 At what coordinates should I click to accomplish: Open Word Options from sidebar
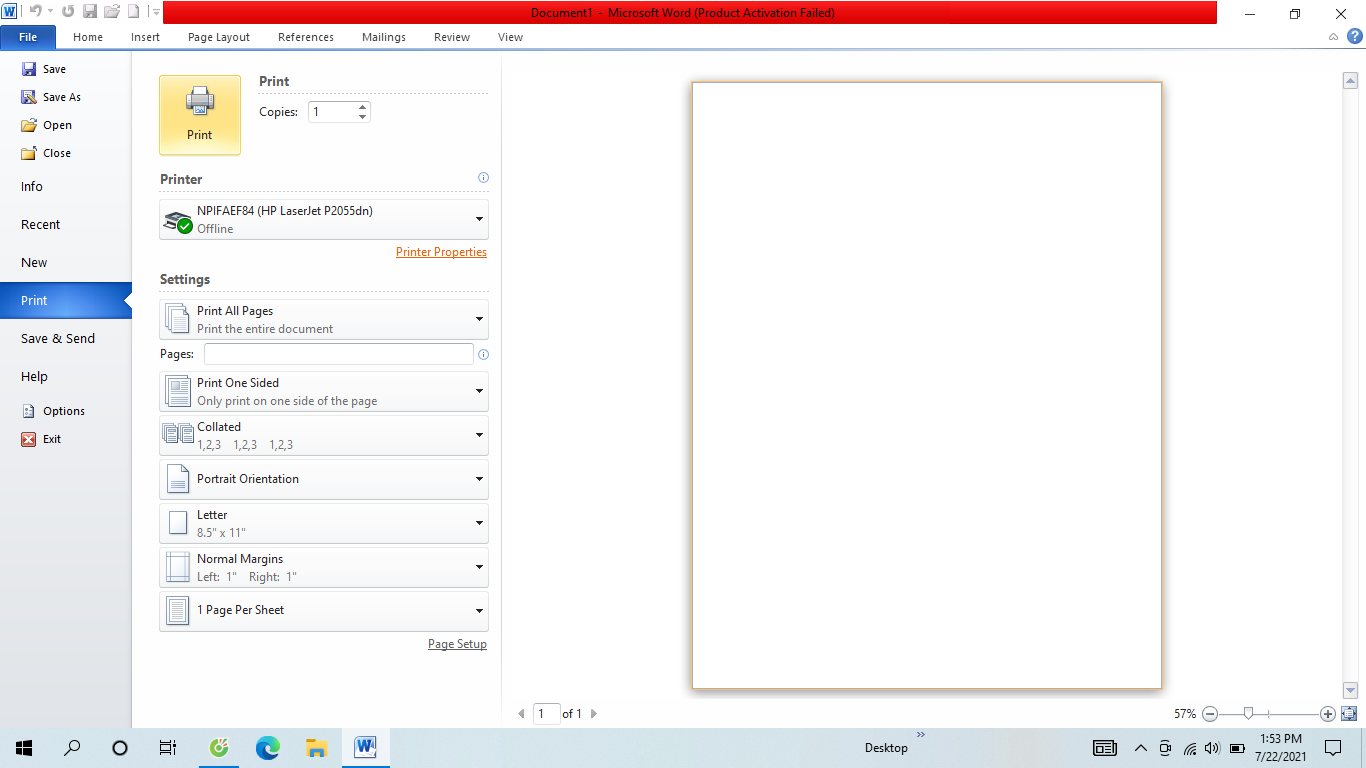(53, 411)
